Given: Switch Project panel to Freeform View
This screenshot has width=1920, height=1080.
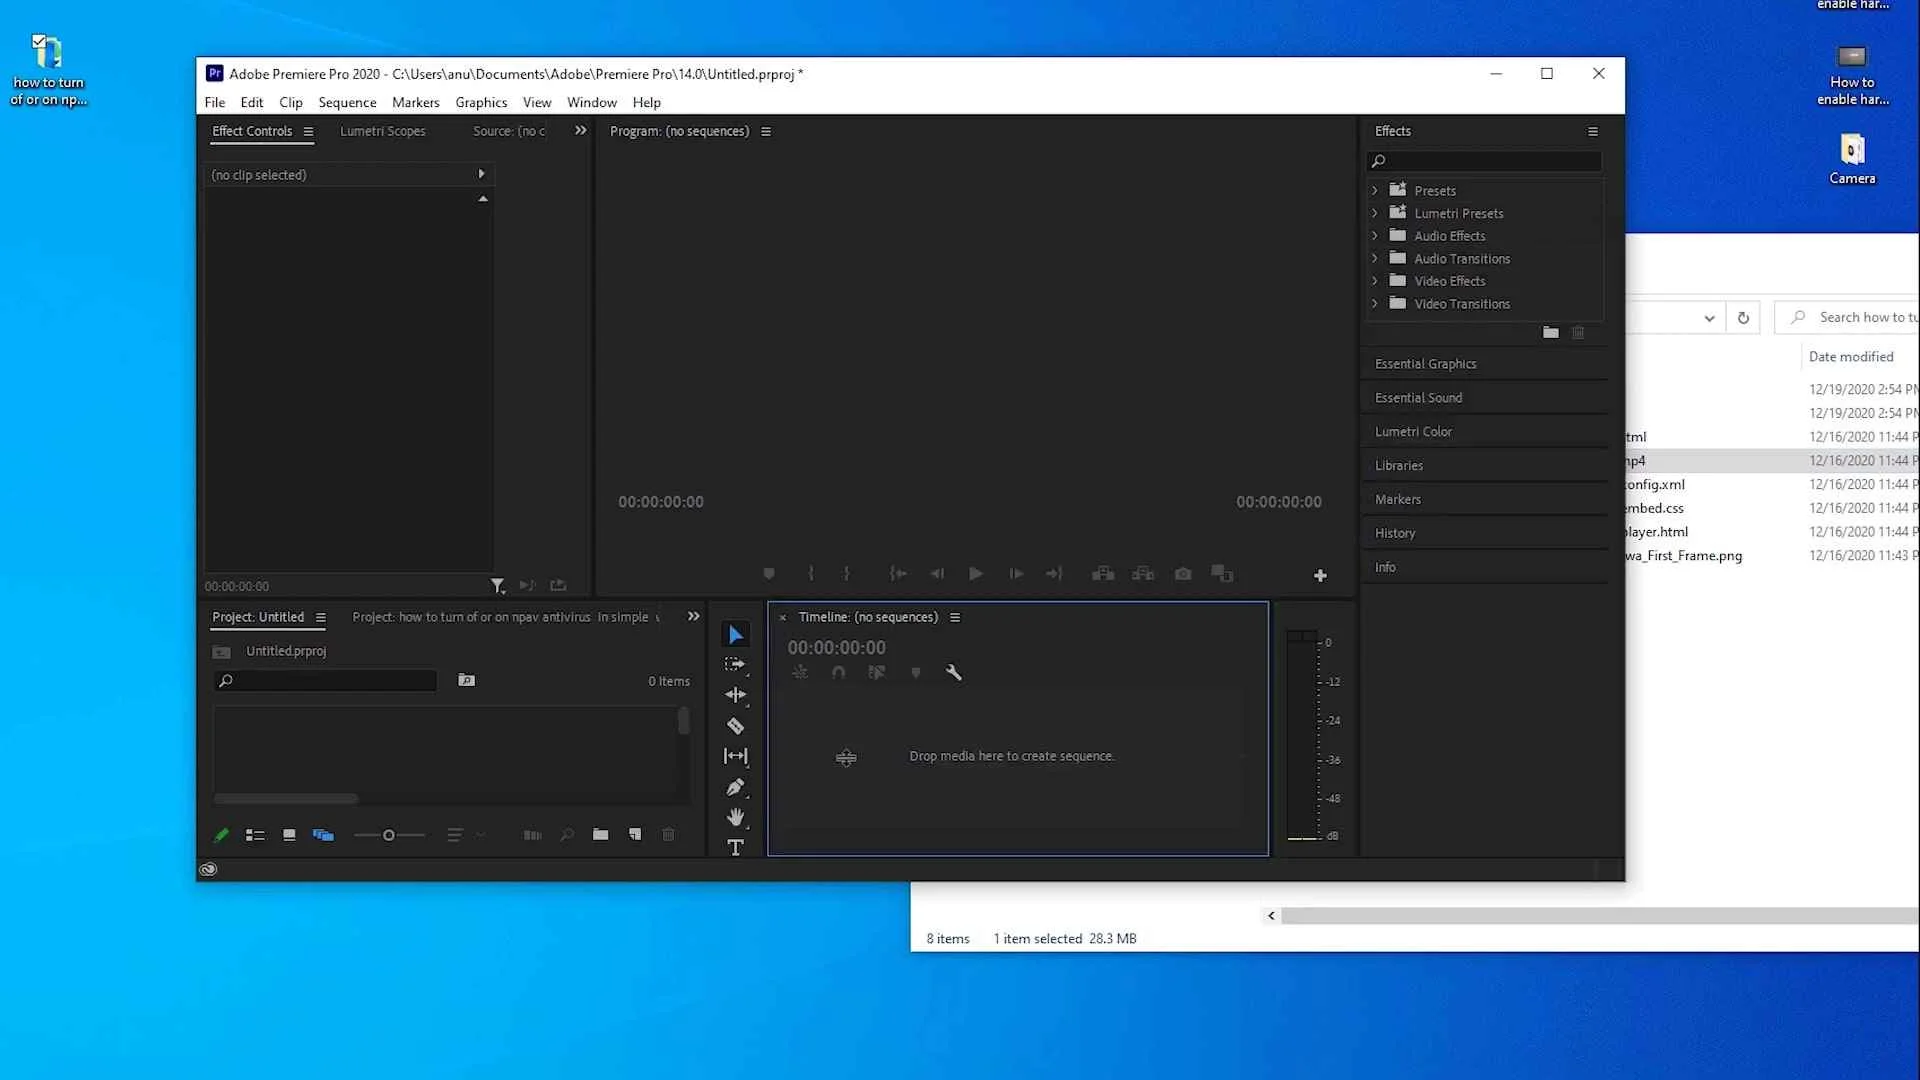Looking at the screenshot, I should point(323,835).
